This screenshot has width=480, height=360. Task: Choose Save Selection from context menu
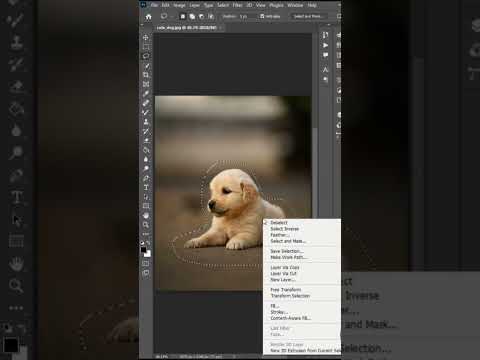point(287,251)
